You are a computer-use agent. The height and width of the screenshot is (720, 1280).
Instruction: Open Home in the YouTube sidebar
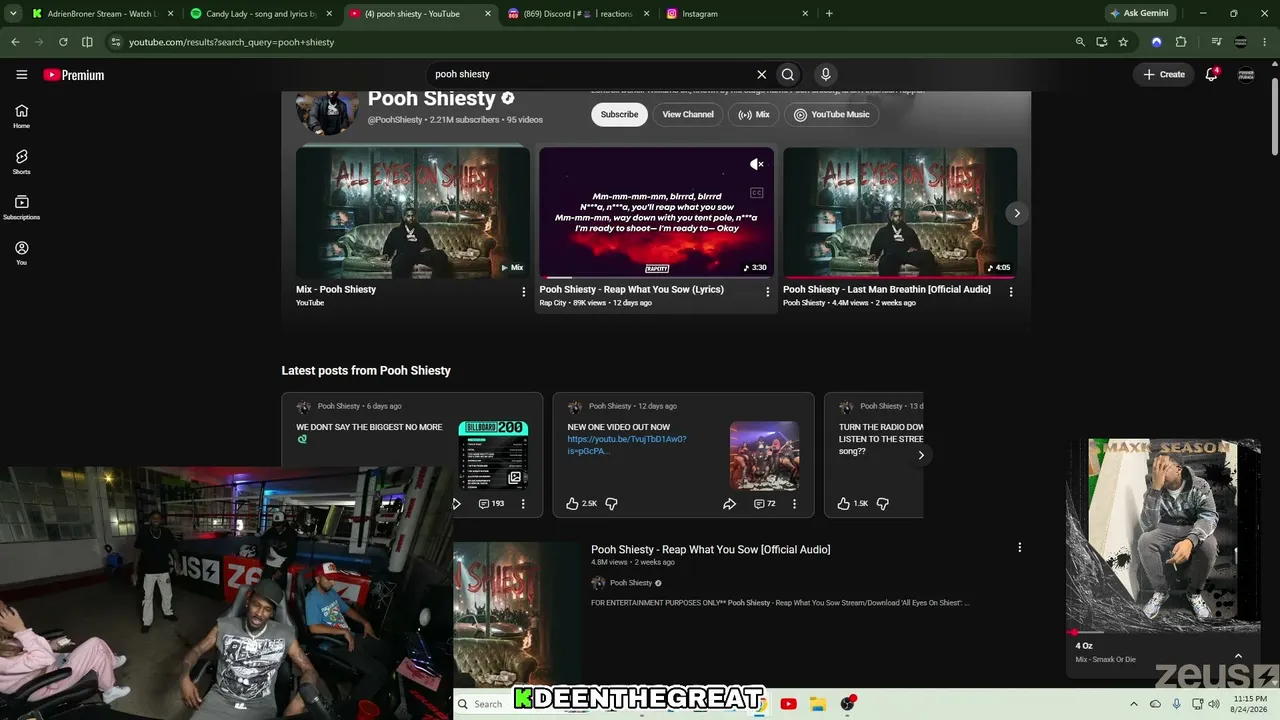pyautogui.click(x=21, y=116)
